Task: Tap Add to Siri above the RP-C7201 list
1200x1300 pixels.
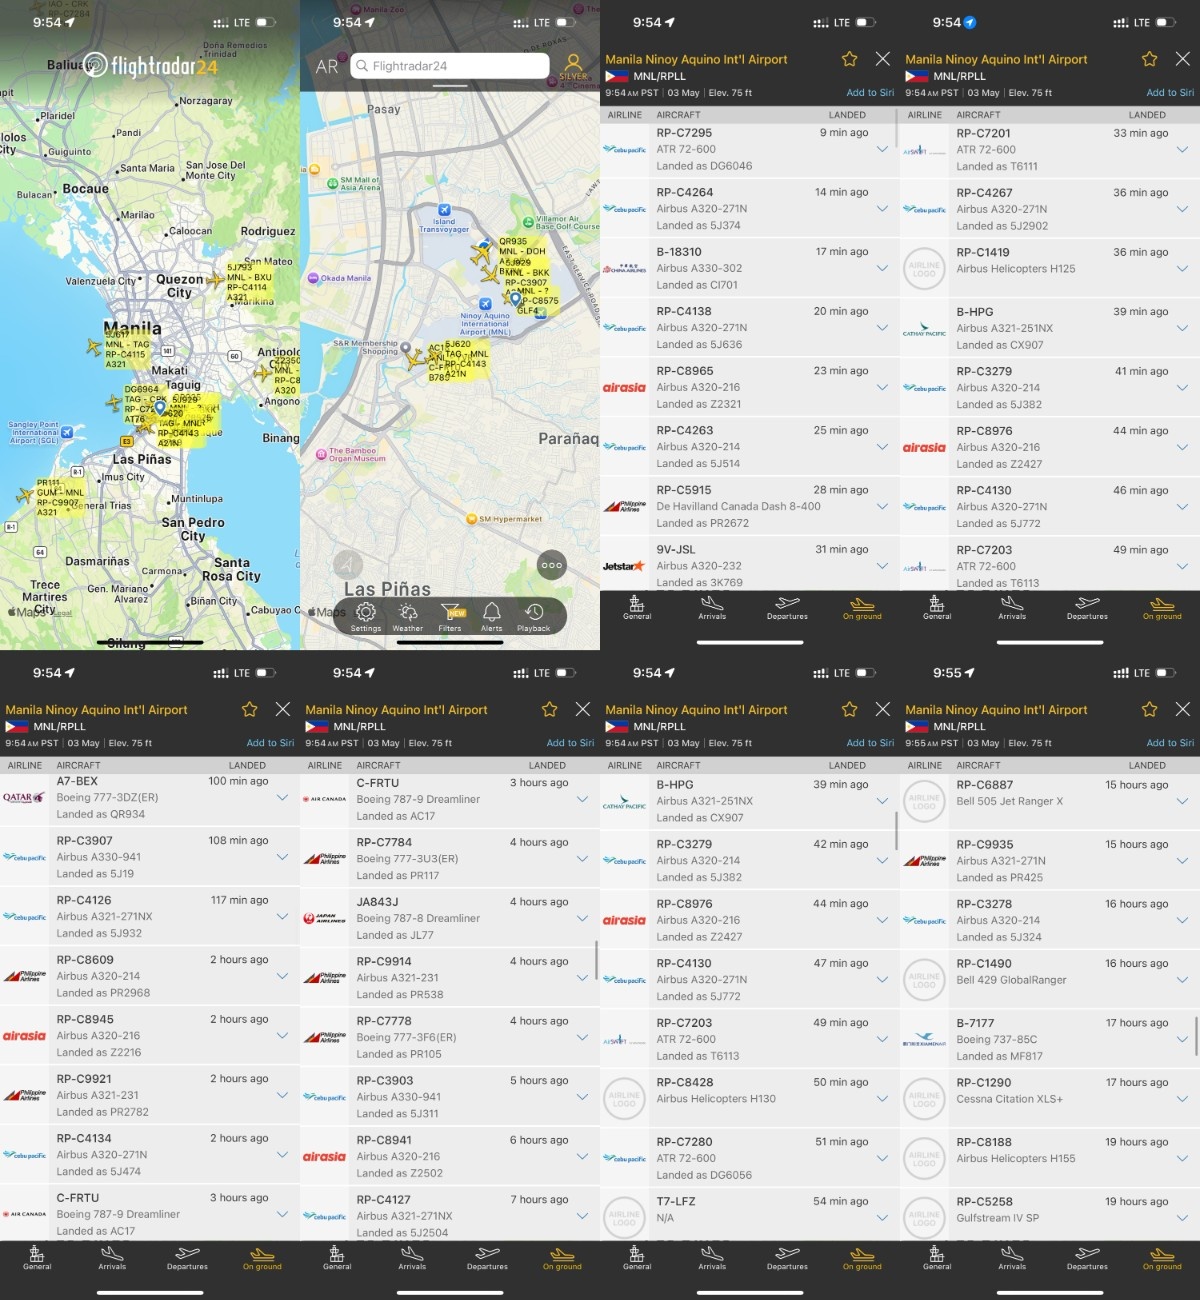Action: (1170, 93)
